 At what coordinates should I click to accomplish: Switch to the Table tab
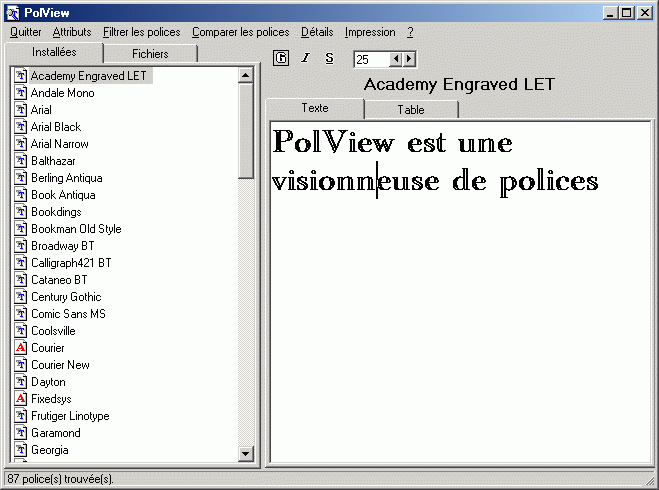point(411,110)
